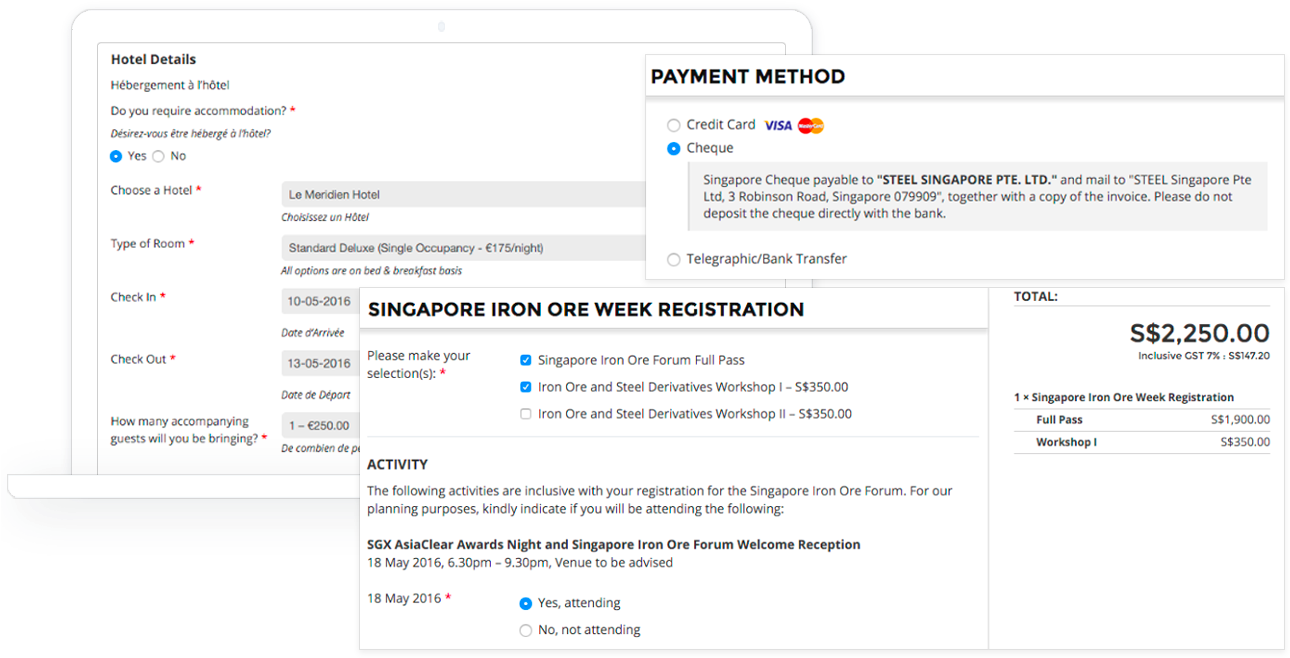
Task: Click the MasterCard icon
Action: [x=812, y=124]
